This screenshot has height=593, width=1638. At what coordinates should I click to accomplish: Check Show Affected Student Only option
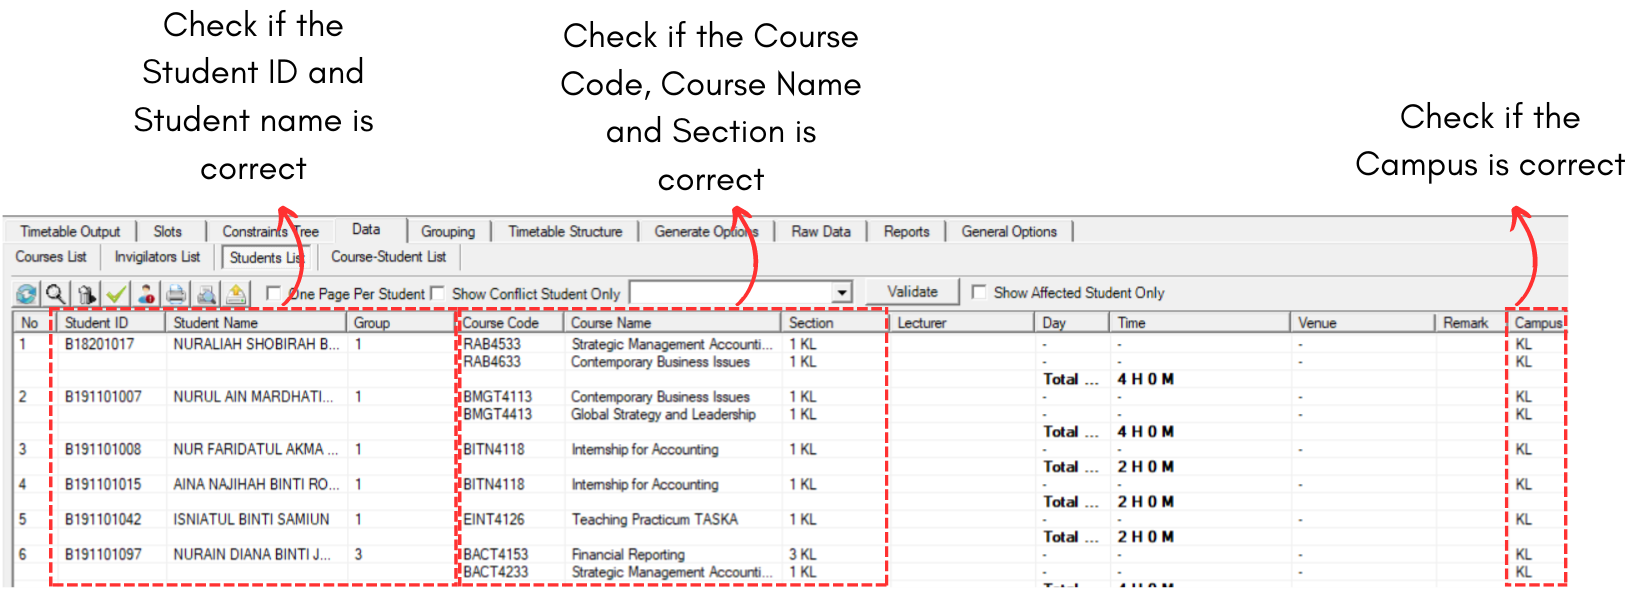click(x=979, y=292)
